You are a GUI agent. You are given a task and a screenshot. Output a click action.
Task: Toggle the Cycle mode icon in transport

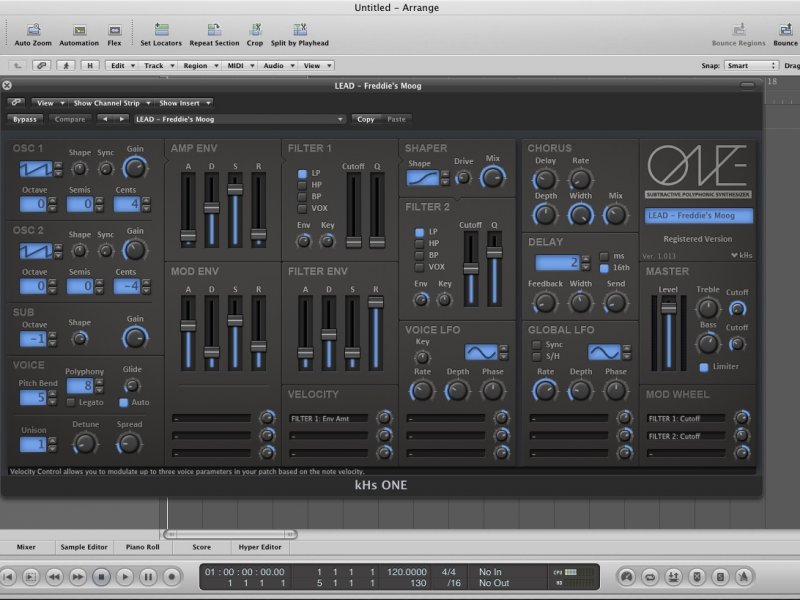click(x=650, y=577)
